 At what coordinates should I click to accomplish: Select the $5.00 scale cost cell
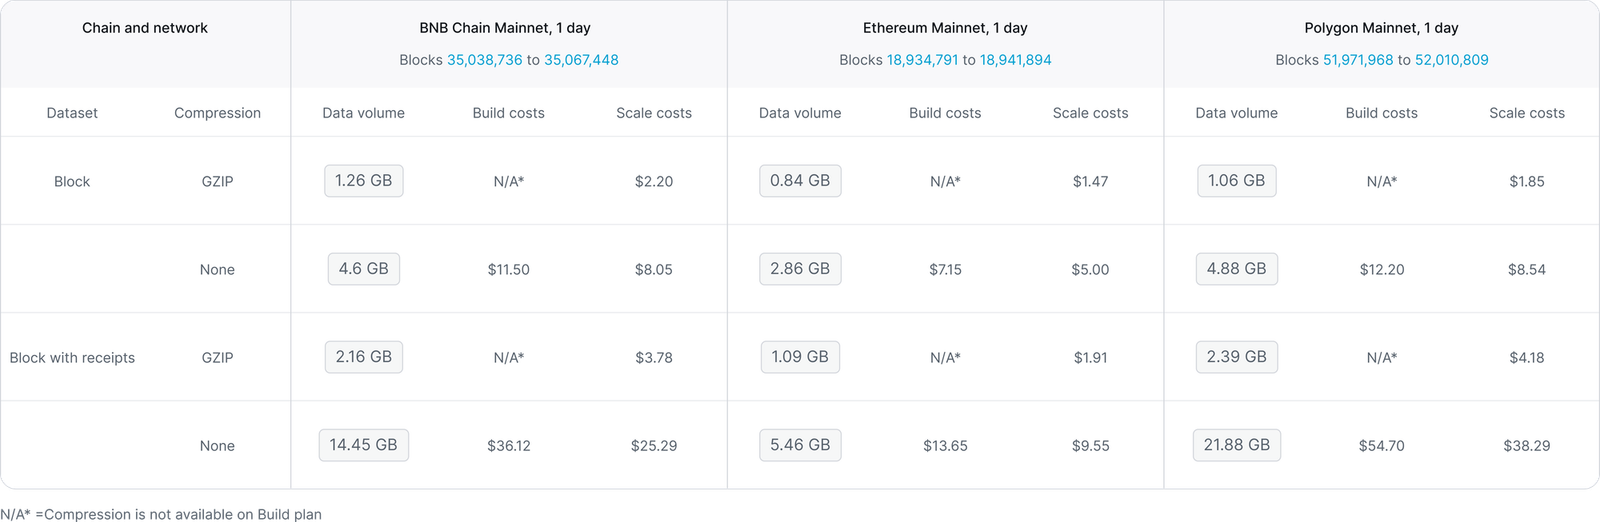pos(1090,270)
